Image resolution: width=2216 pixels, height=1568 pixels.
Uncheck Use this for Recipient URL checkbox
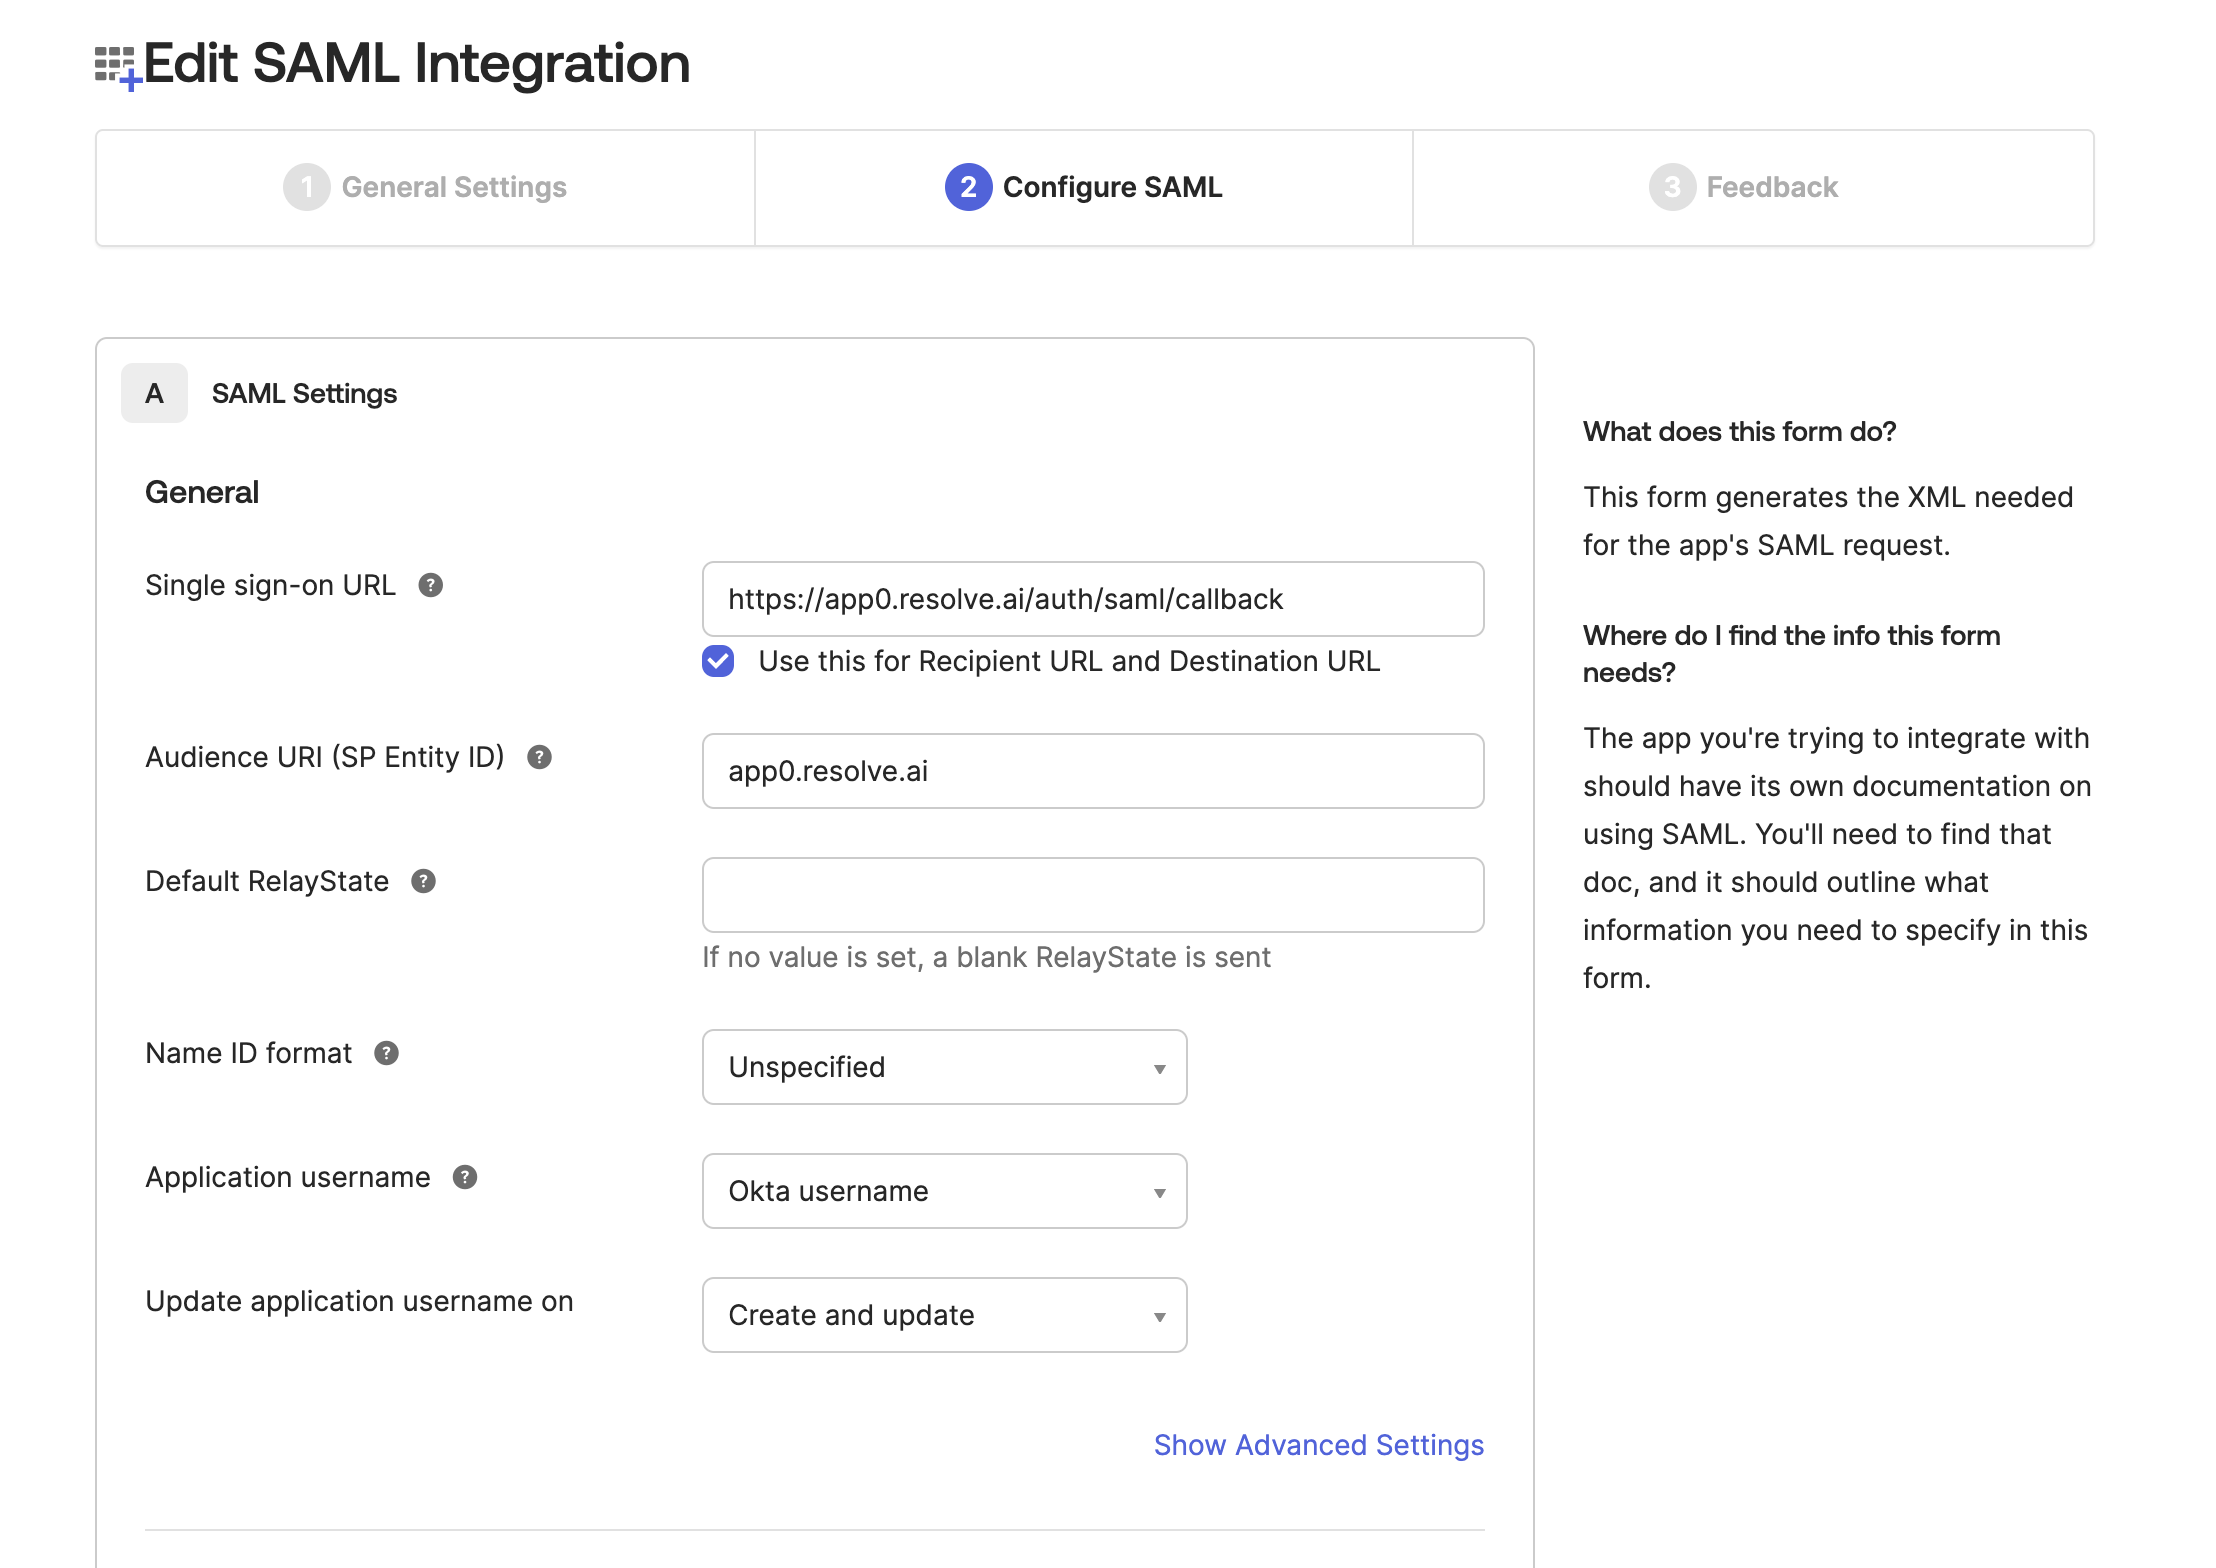(718, 661)
